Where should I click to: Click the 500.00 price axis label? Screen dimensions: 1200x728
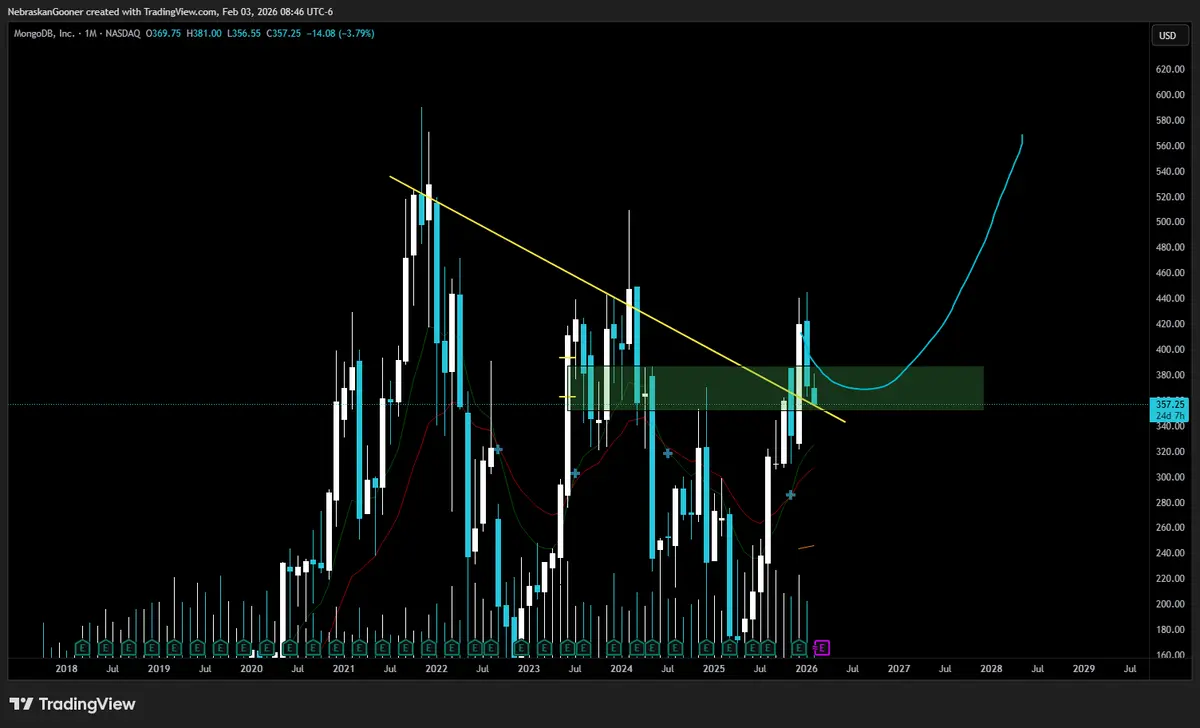[x=1170, y=222]
